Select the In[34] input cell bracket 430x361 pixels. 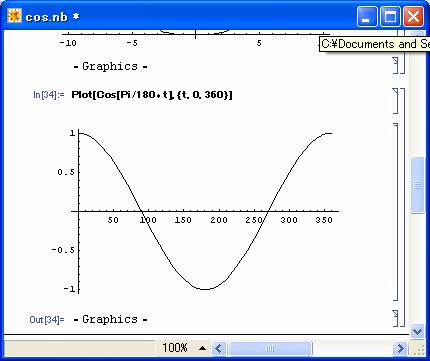coord(396,101)
